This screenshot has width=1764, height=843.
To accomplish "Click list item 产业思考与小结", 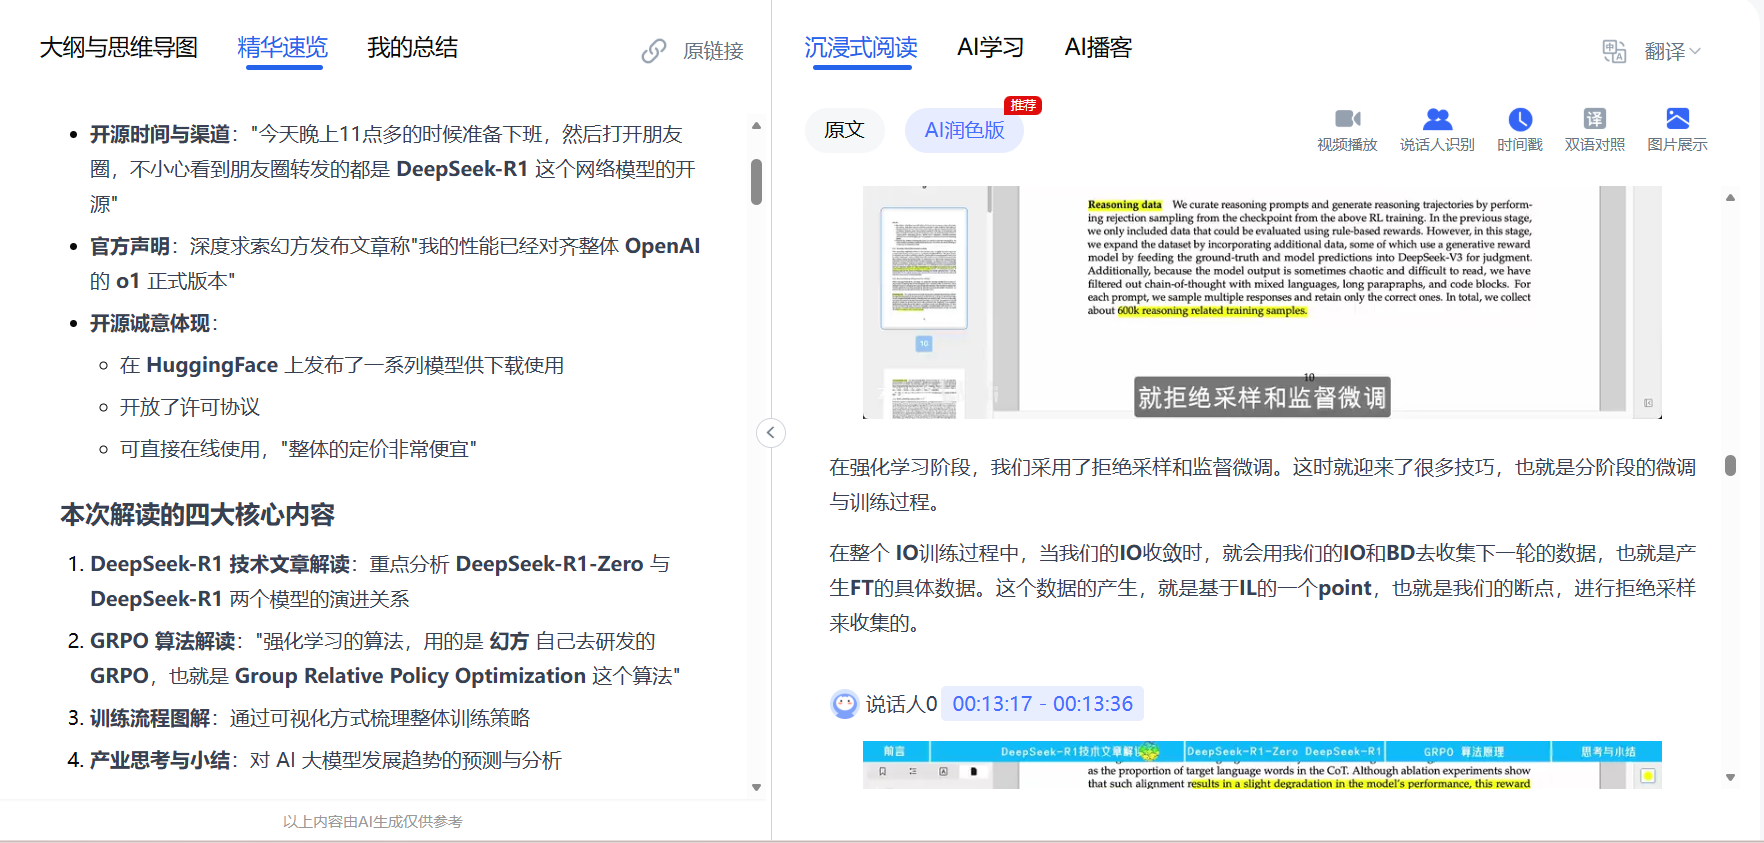I will [326, 760].
